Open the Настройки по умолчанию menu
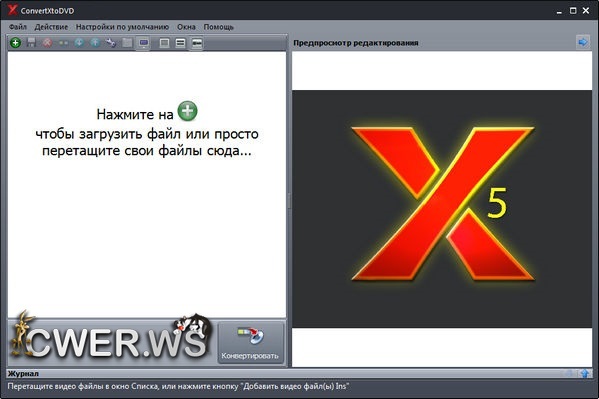Image resolution: width=599 pixels, height=399 pixels. tap(122, 27)
